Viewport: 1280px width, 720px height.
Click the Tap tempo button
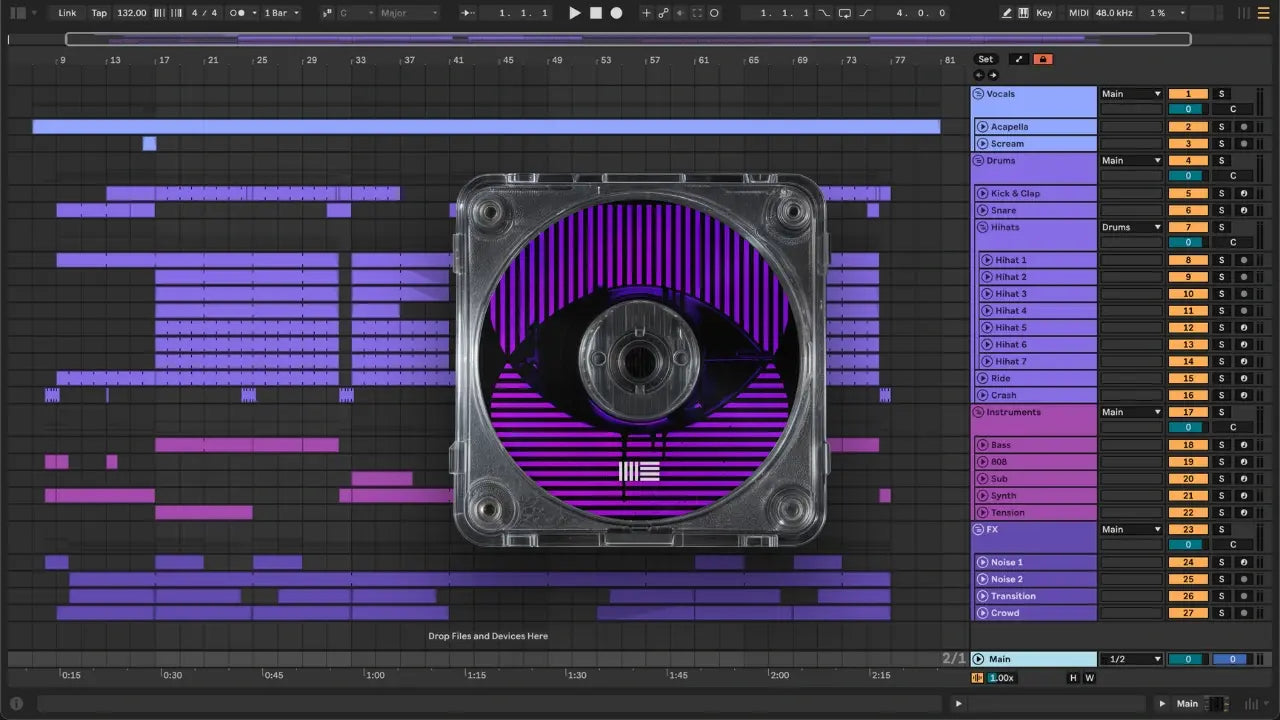click(99, 13)
